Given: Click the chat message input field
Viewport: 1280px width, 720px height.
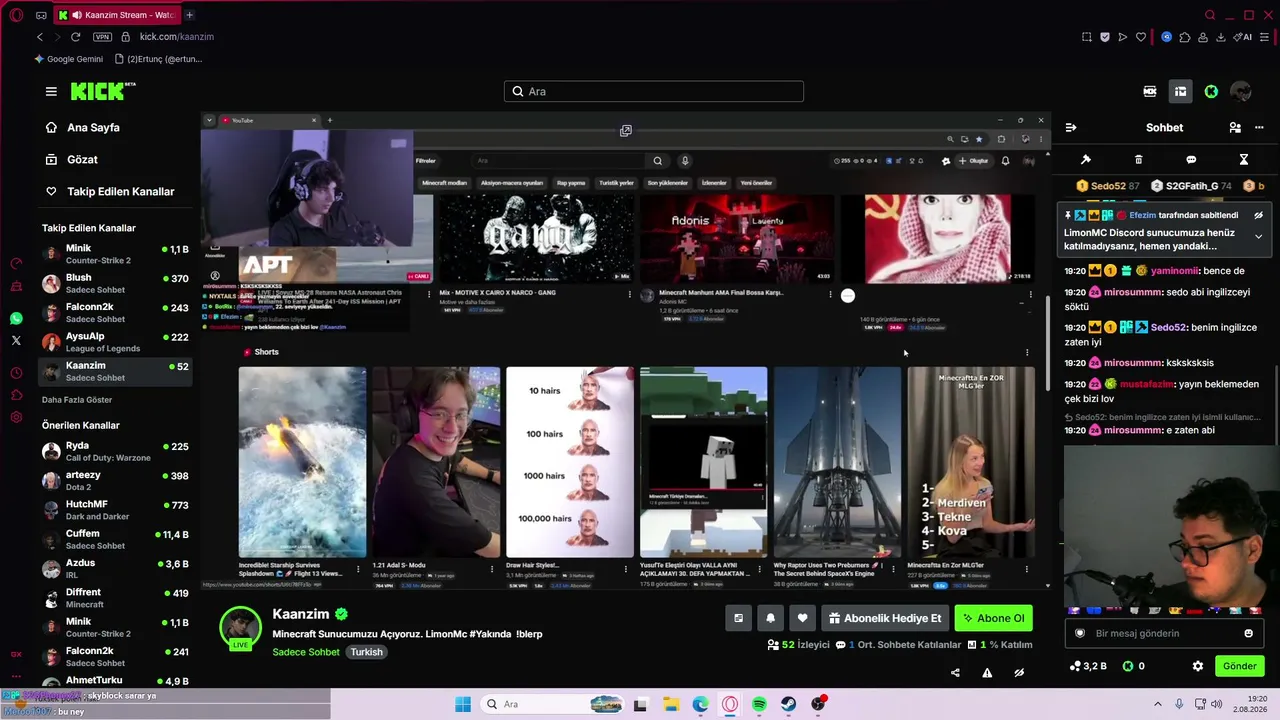Looking at the screenshot, I should point(1163,633).
